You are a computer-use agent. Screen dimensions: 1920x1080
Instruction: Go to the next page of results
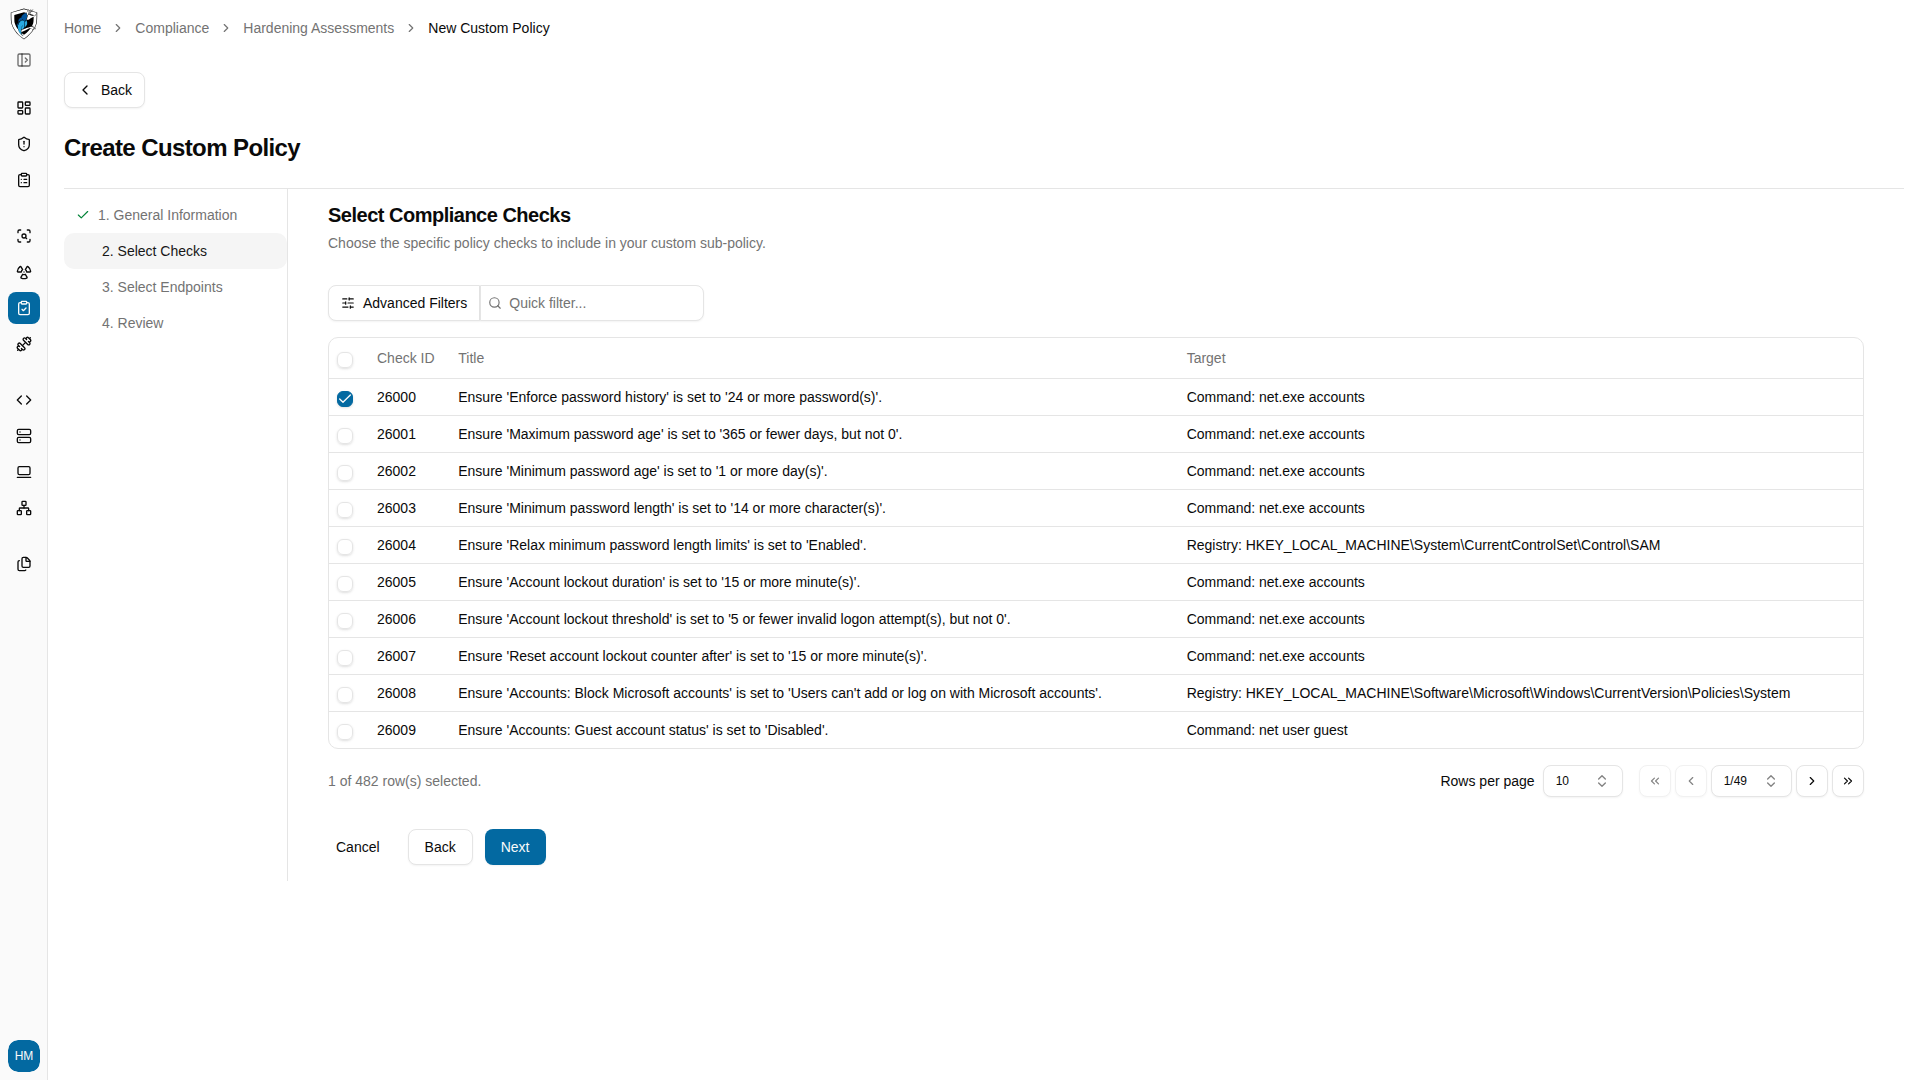[1812, 781]
